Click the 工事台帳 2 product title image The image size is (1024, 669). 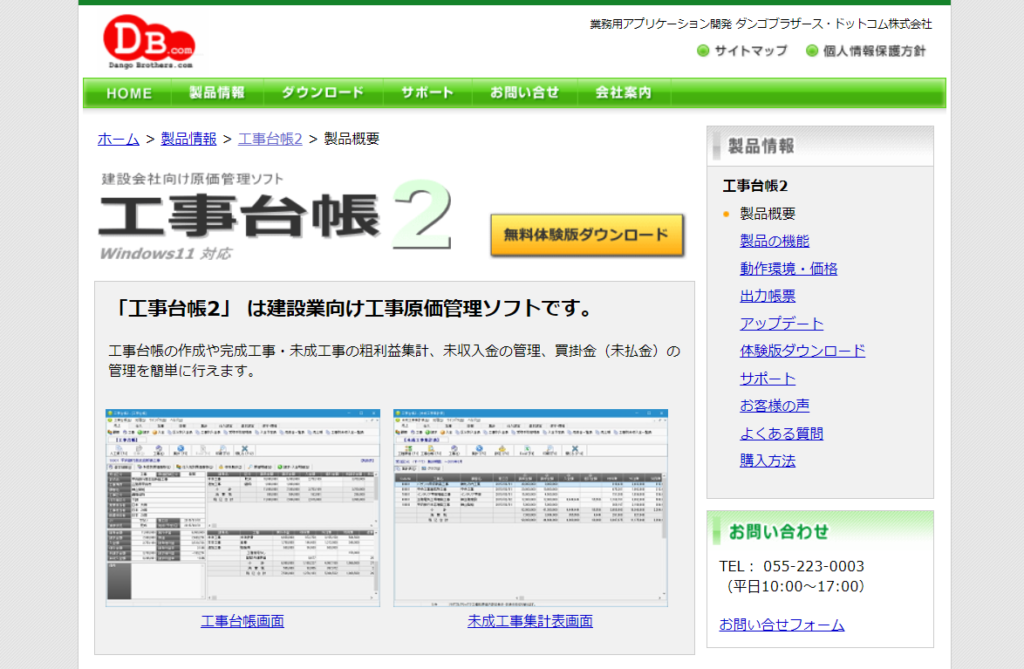(x=276, y=218)
